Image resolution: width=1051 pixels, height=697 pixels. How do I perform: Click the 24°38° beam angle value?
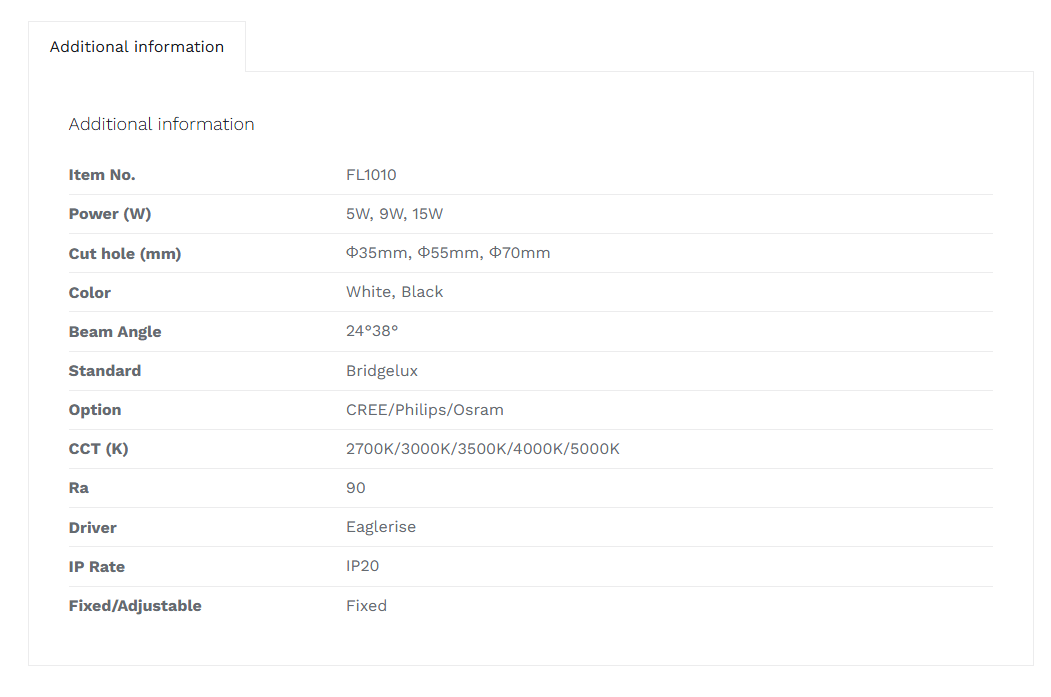[x=372, y=330]
